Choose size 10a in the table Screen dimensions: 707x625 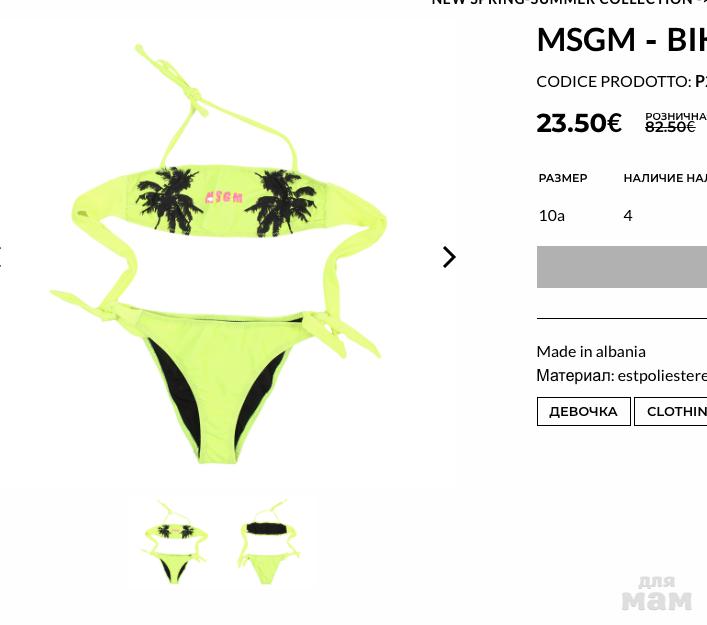click(551, 216)
